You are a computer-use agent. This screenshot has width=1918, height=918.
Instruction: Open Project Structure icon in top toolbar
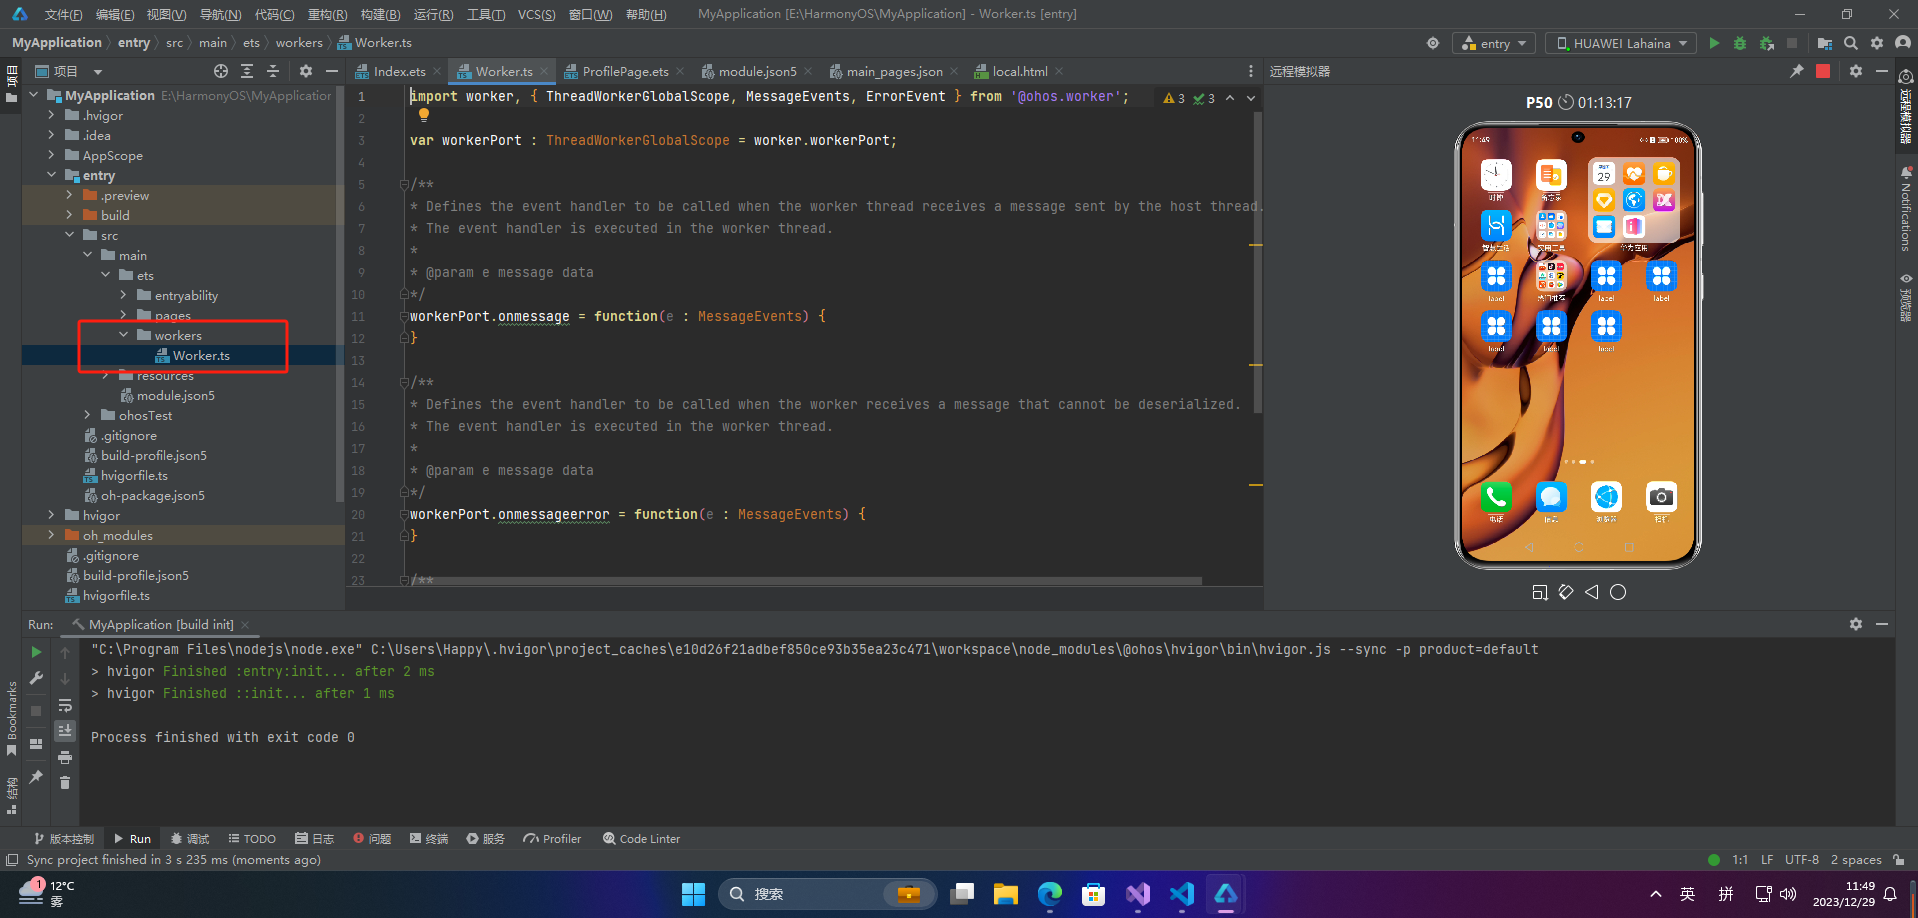click(x=1824, y=43)
